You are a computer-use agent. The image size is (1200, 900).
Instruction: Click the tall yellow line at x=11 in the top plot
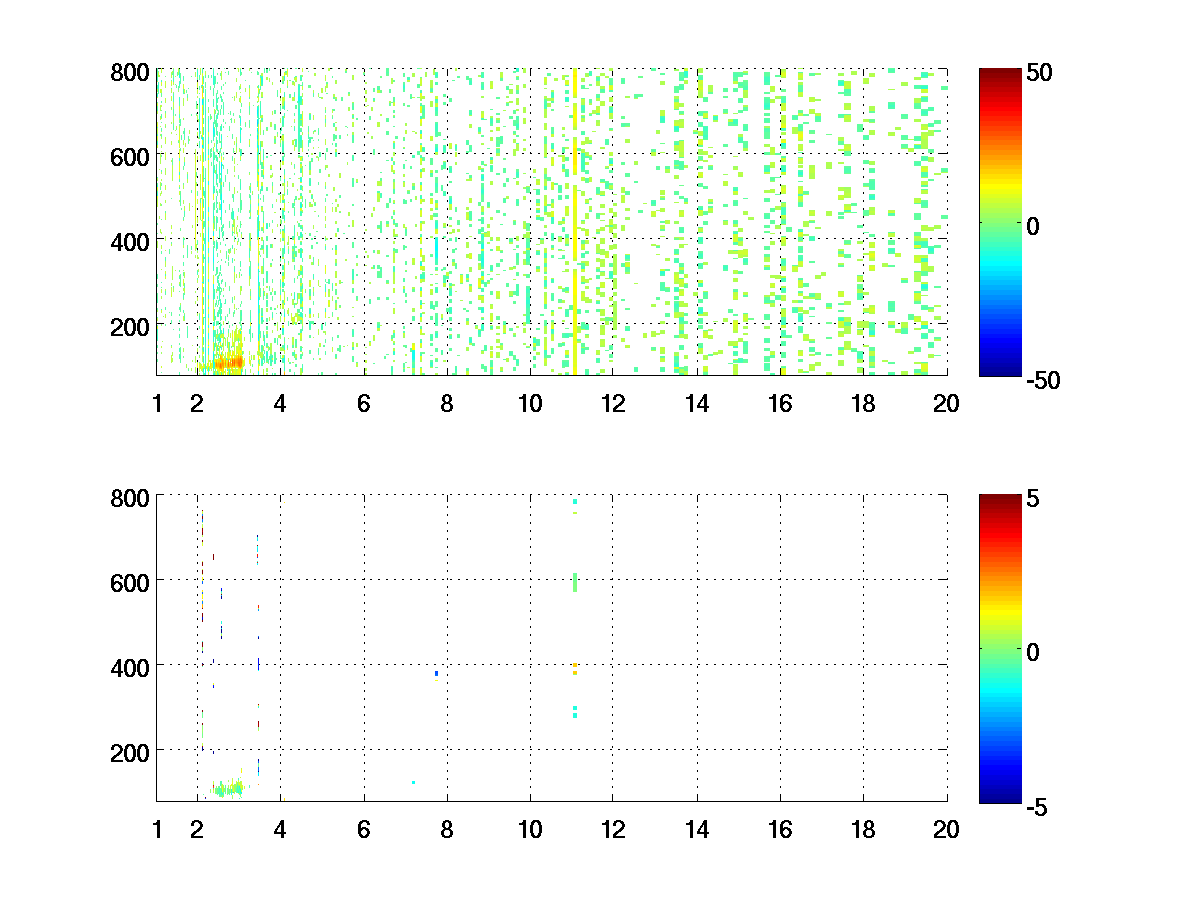(575, 222)
